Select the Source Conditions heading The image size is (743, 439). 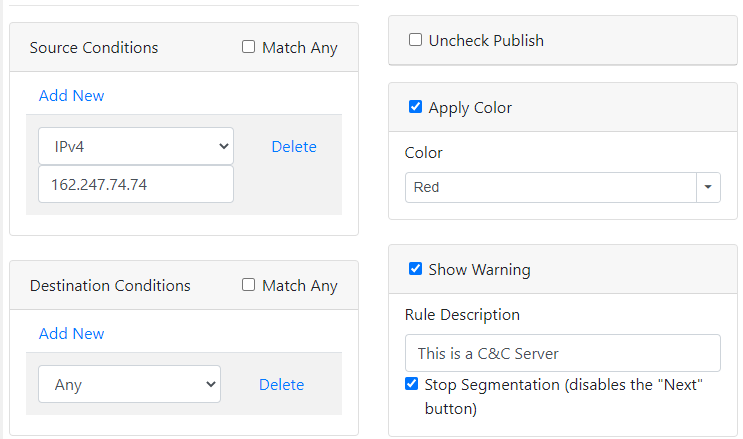click(x=94, y=47)
